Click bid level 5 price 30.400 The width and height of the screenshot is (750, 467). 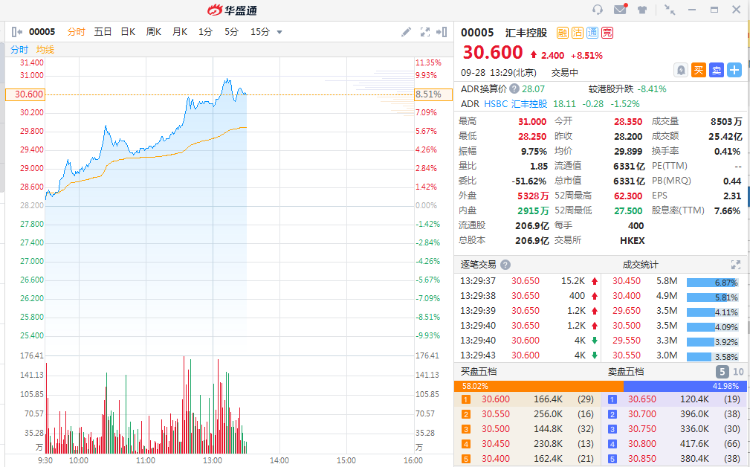coord(496,458)
